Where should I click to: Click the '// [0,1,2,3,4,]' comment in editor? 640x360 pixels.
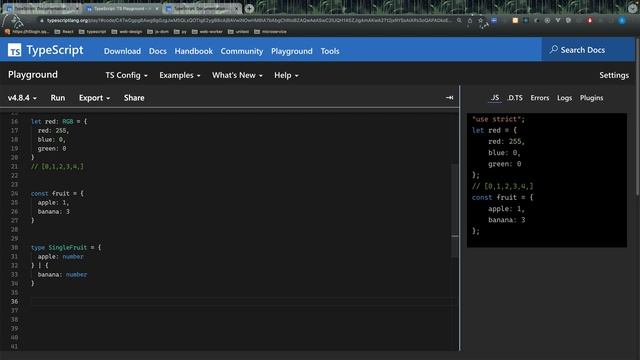(x=57, y=166)
